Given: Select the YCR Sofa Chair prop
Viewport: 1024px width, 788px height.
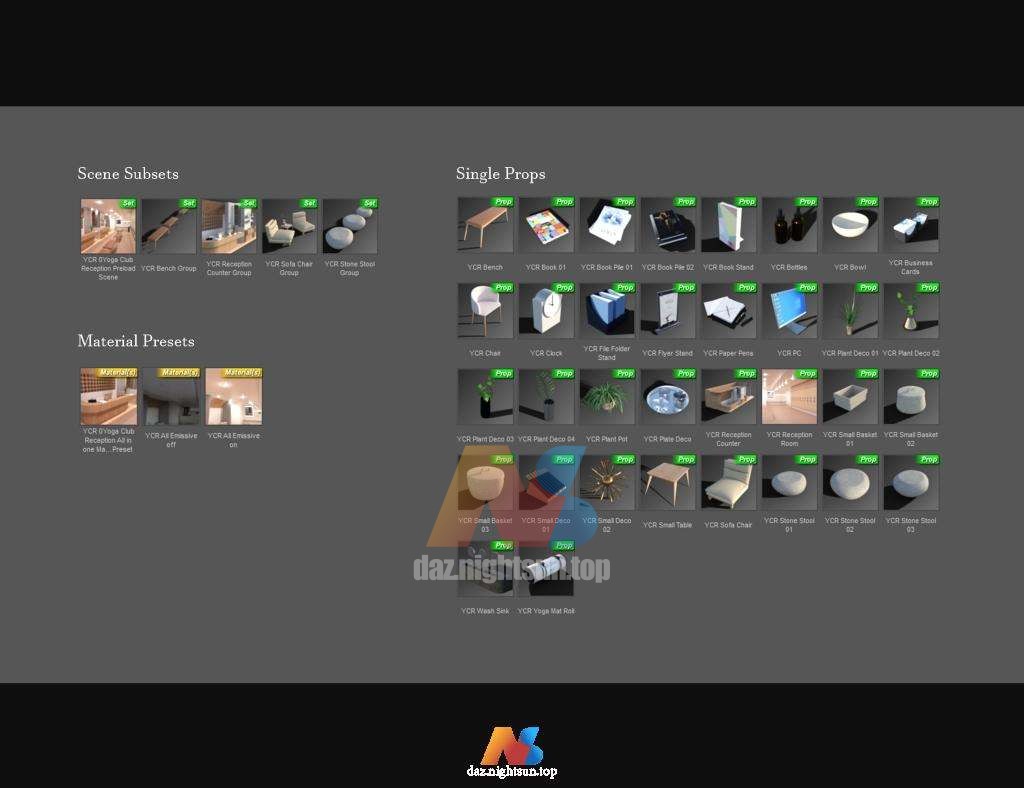Looking at the screenshot, I should coord(728,483).
